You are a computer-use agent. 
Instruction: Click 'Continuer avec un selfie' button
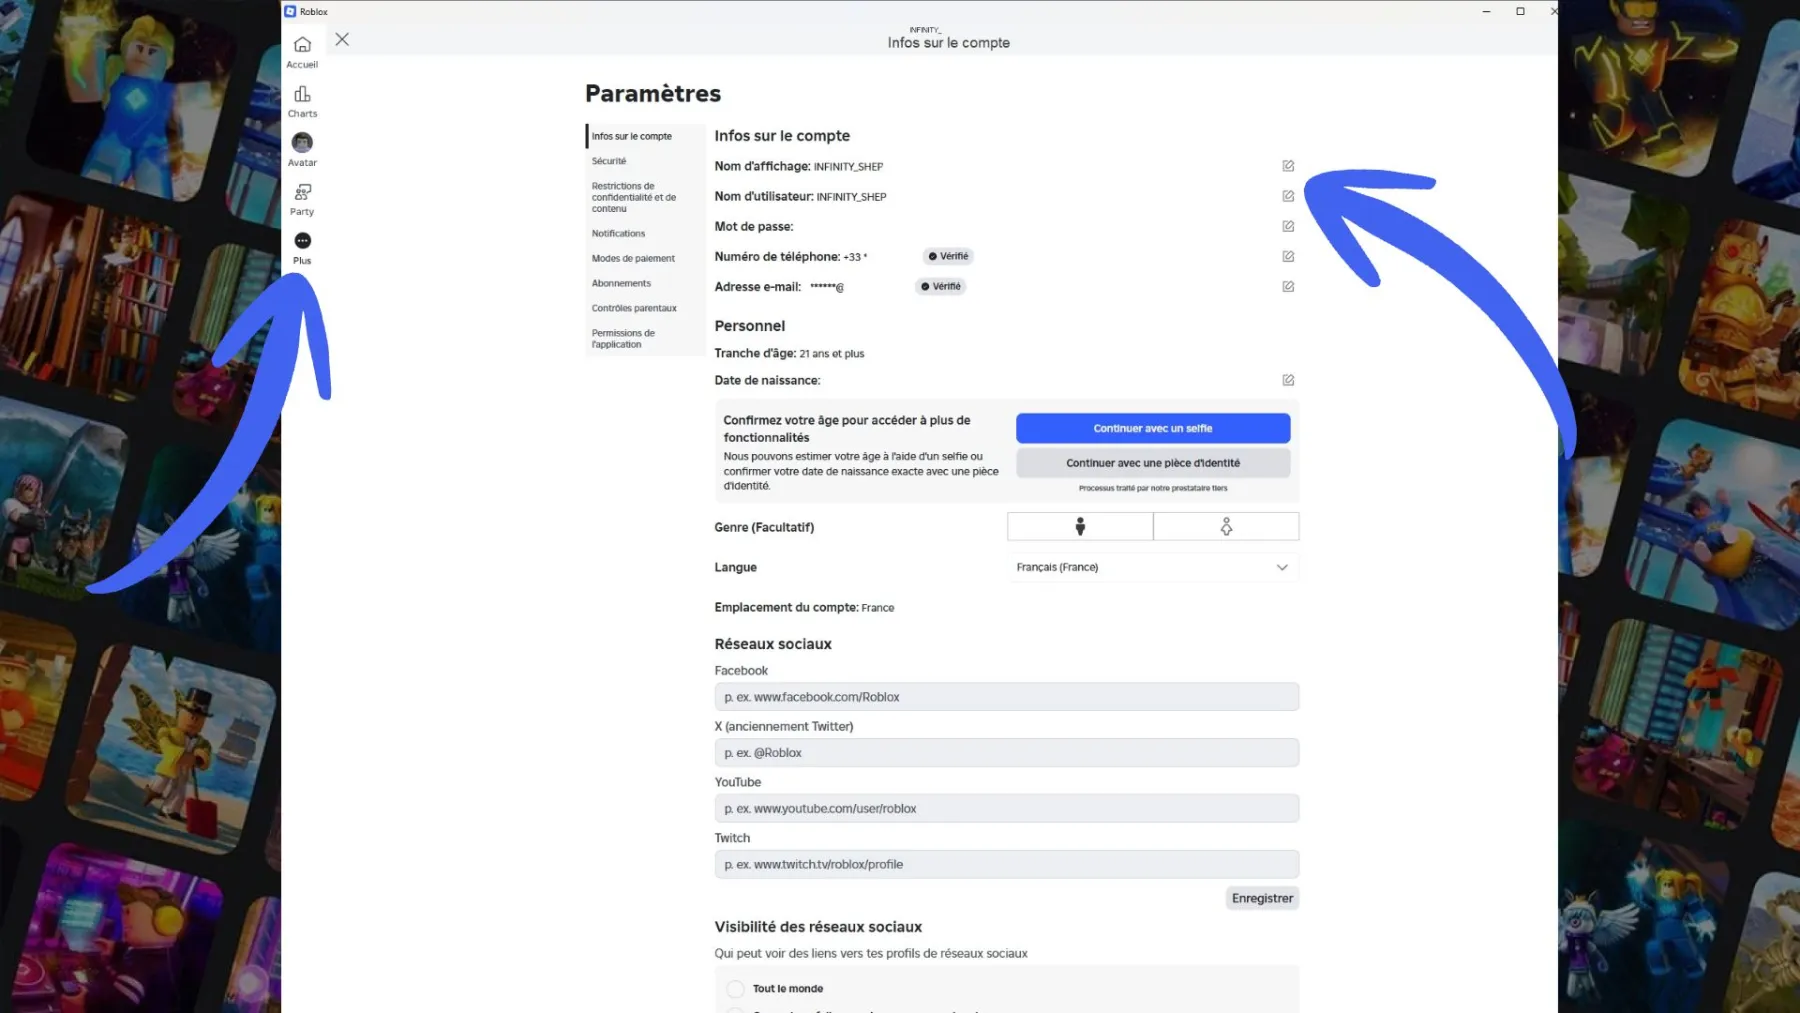[1153, 428]
